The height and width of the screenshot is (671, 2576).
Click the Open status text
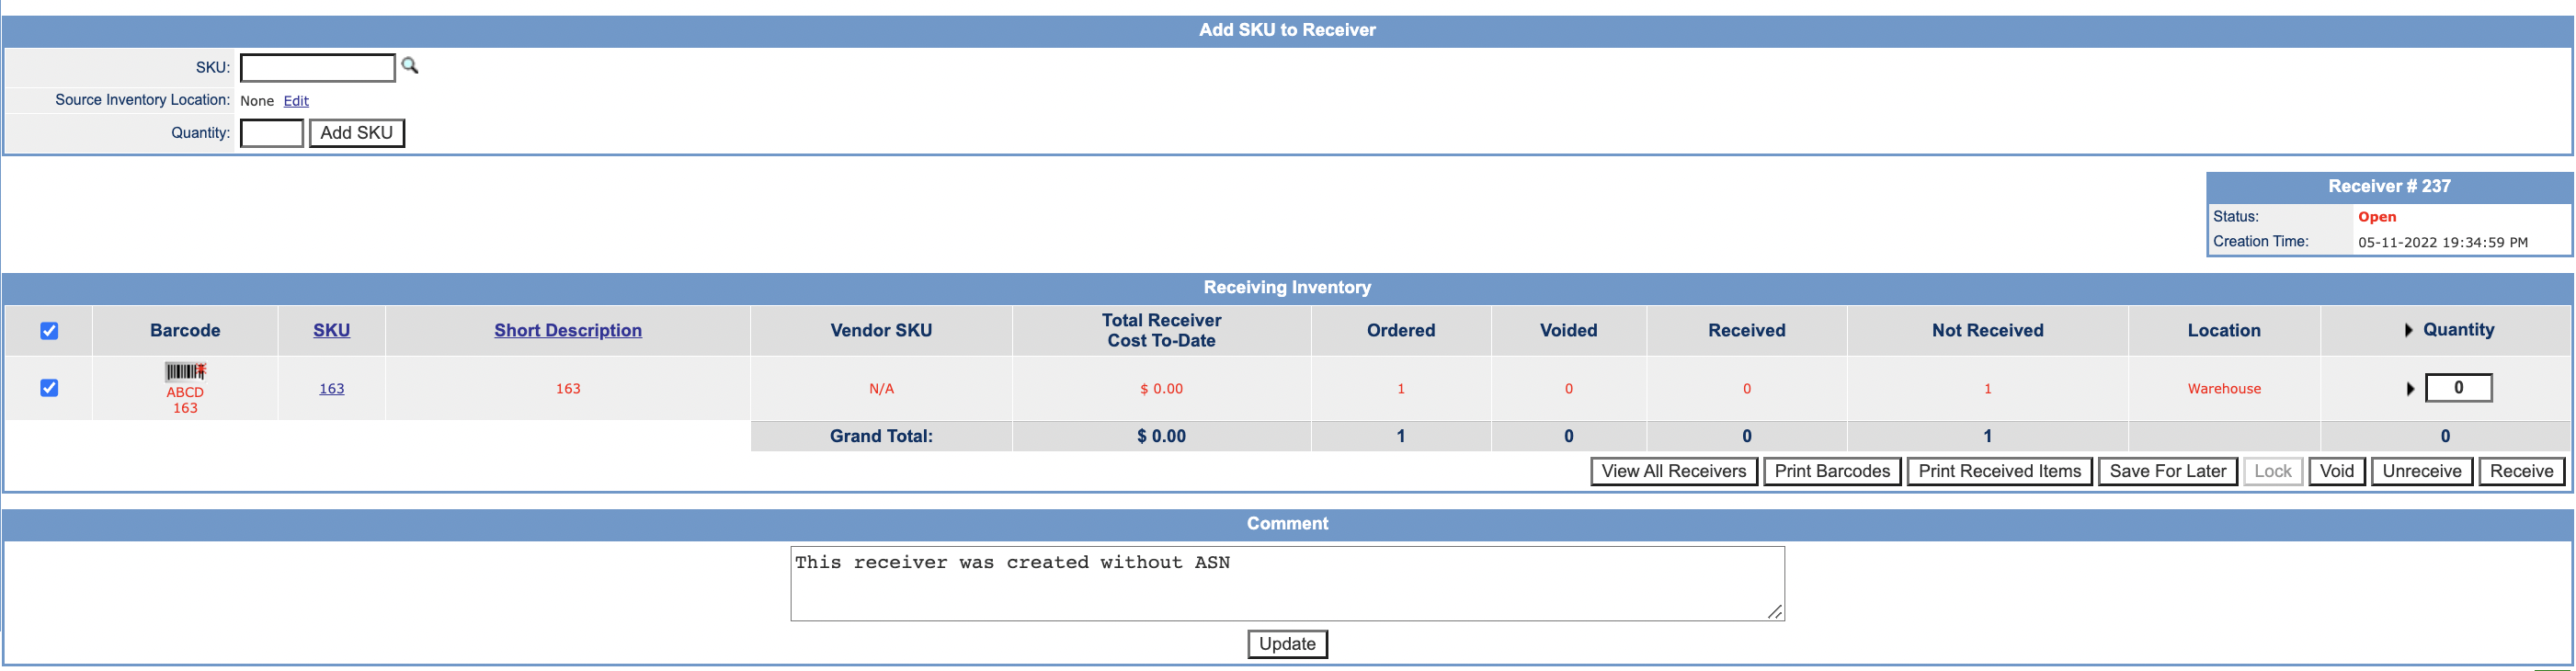(2377, 217)
